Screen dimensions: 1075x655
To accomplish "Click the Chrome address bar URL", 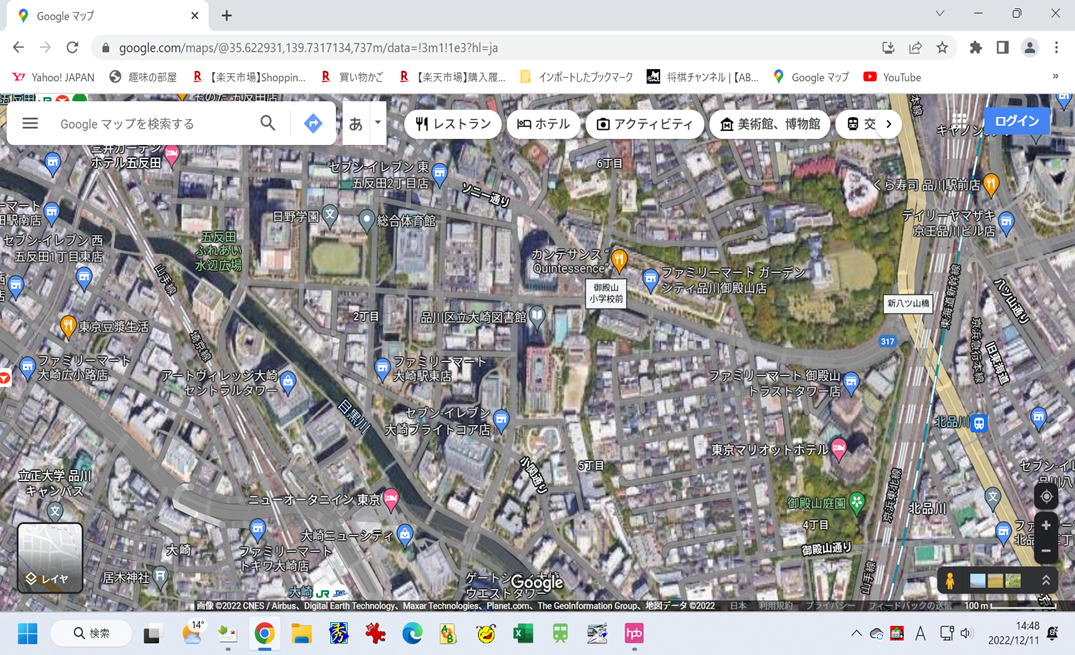I will pos(309,48).
